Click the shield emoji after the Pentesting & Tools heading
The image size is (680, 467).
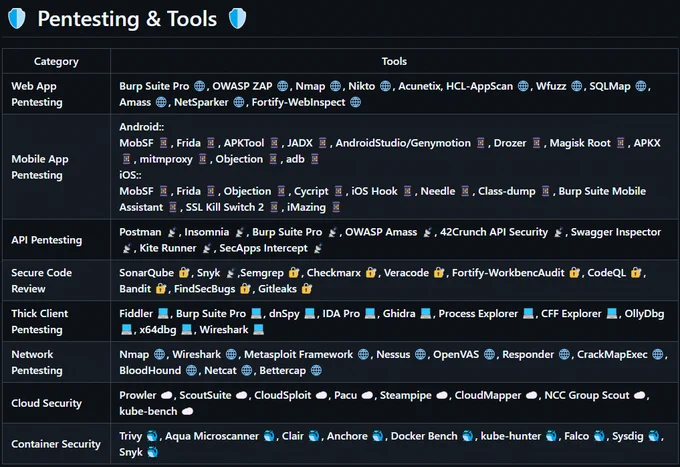click(237, 19)
